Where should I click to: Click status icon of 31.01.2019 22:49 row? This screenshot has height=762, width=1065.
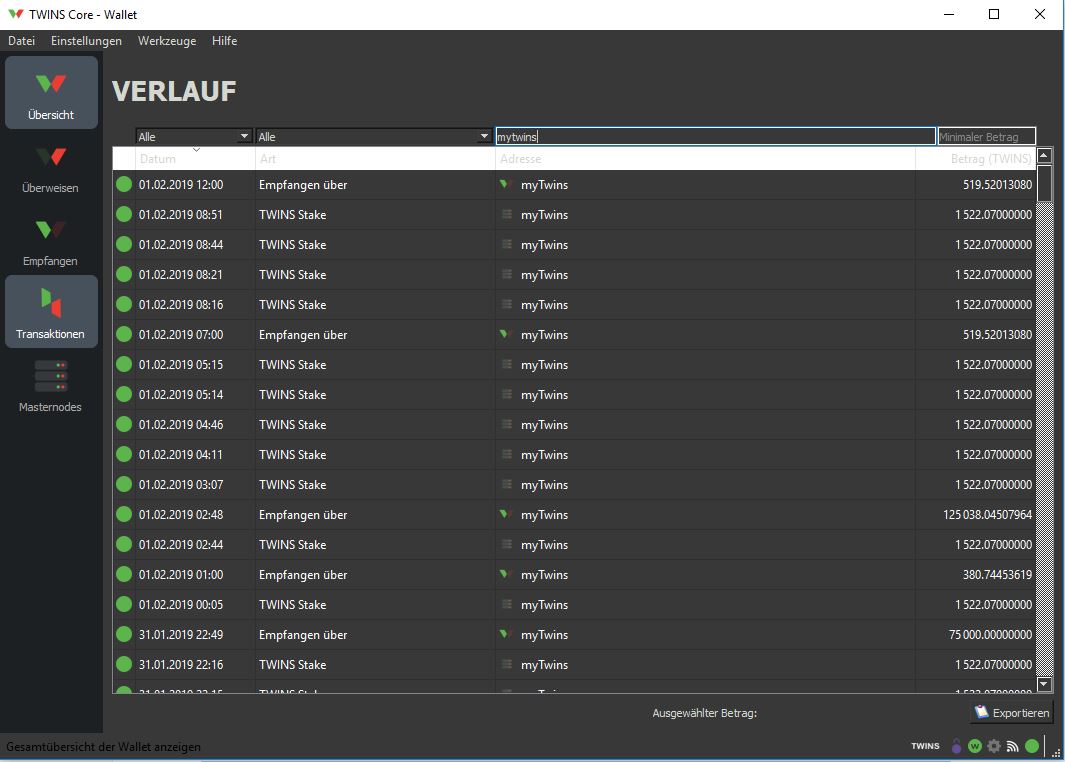[124, 634]
